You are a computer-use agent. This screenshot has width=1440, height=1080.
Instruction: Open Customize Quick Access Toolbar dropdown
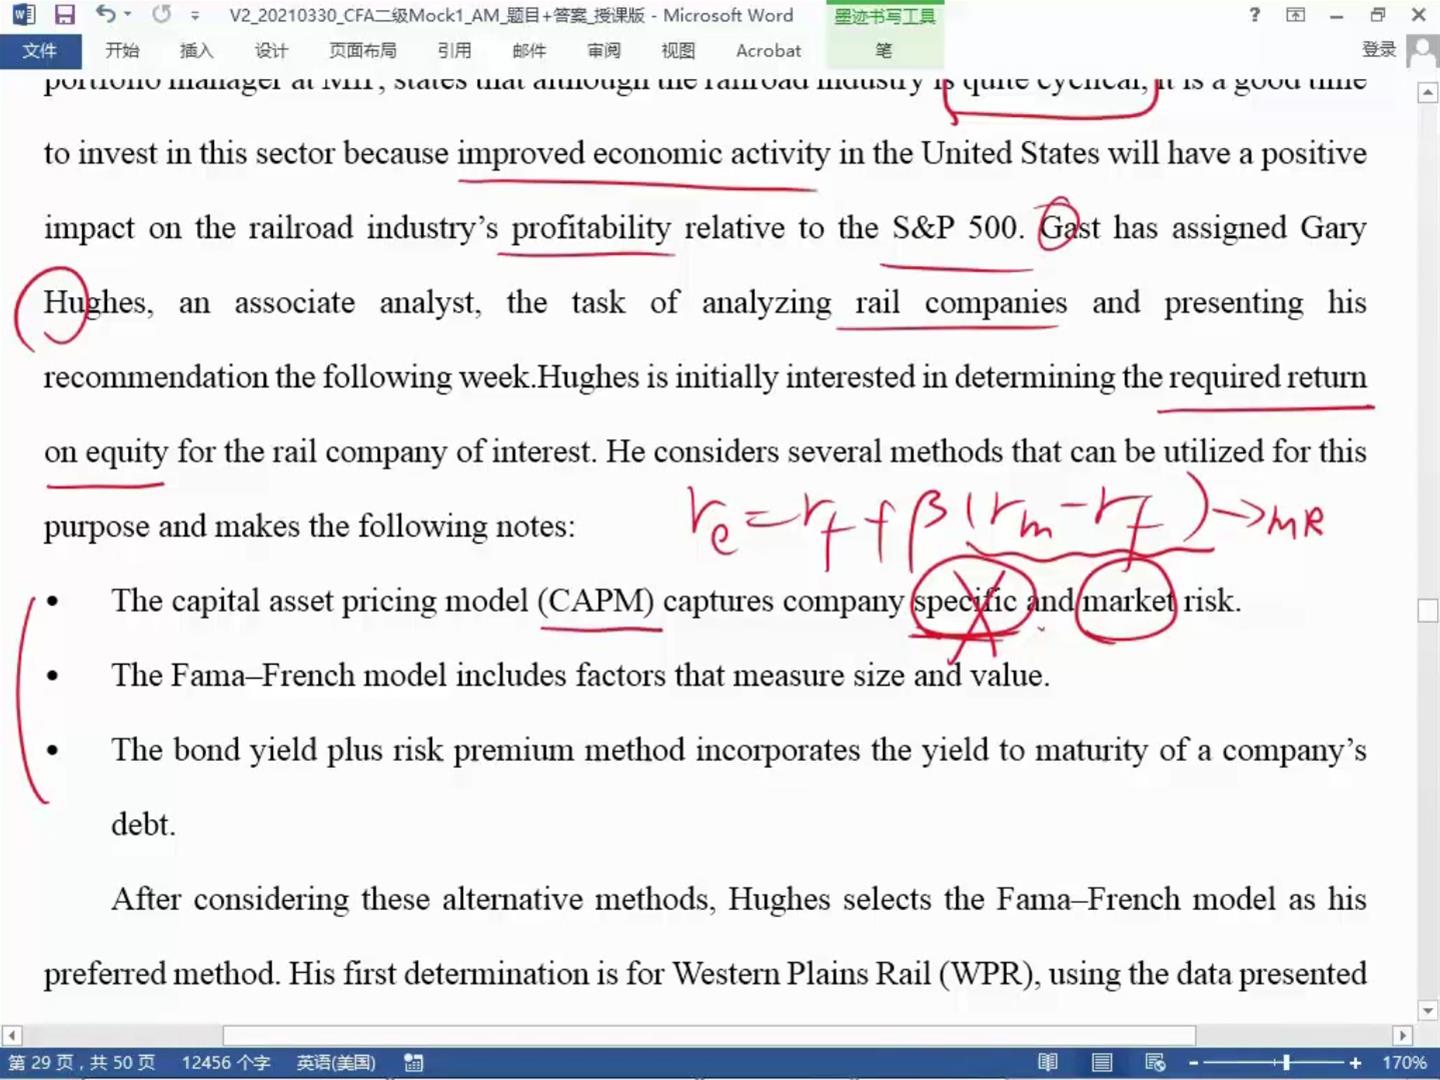[195, 16]
